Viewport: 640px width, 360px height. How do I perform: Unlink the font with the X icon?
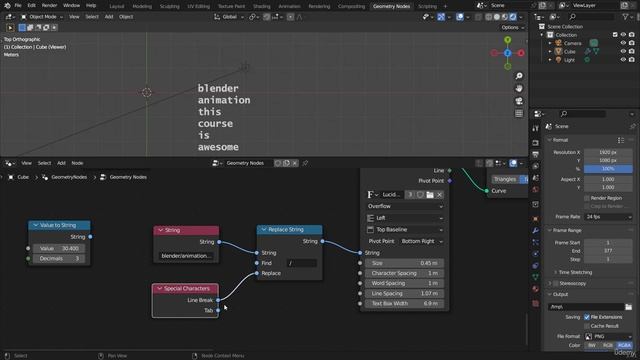pyautogui.click(x=440, y=195)
